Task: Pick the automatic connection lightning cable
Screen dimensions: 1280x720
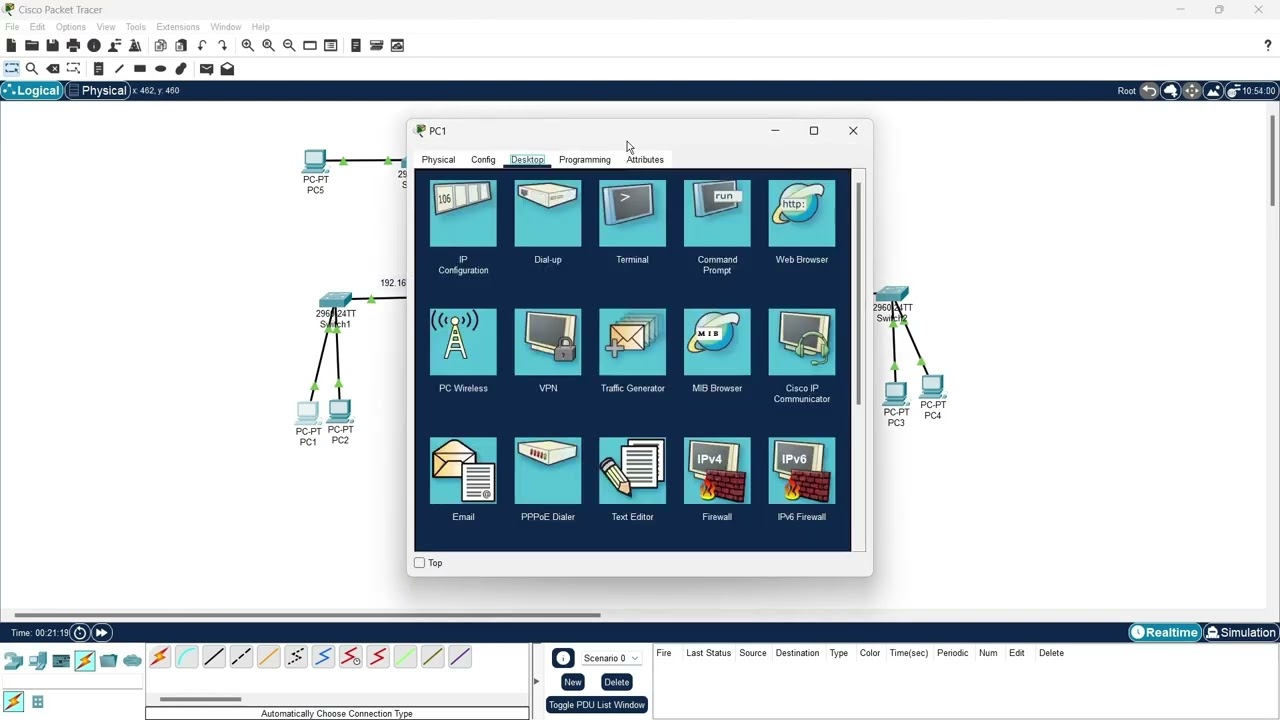Action: tap(159, 657)
